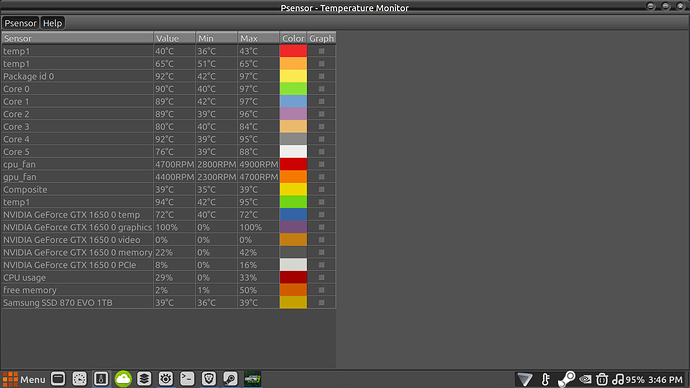Click the red swatch of cpu_fan
The height and width of the screenshot is (388, 690).
pos(293,164)
